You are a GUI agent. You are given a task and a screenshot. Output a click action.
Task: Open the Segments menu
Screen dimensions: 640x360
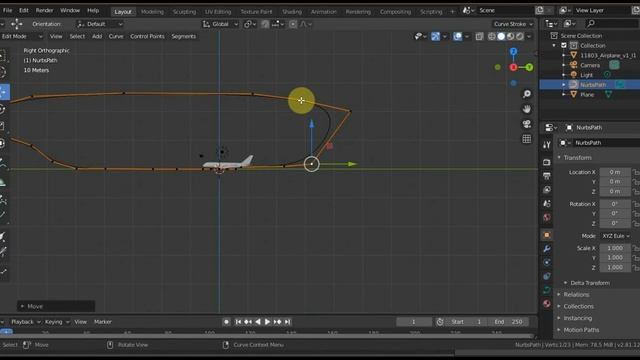[183, 36]
